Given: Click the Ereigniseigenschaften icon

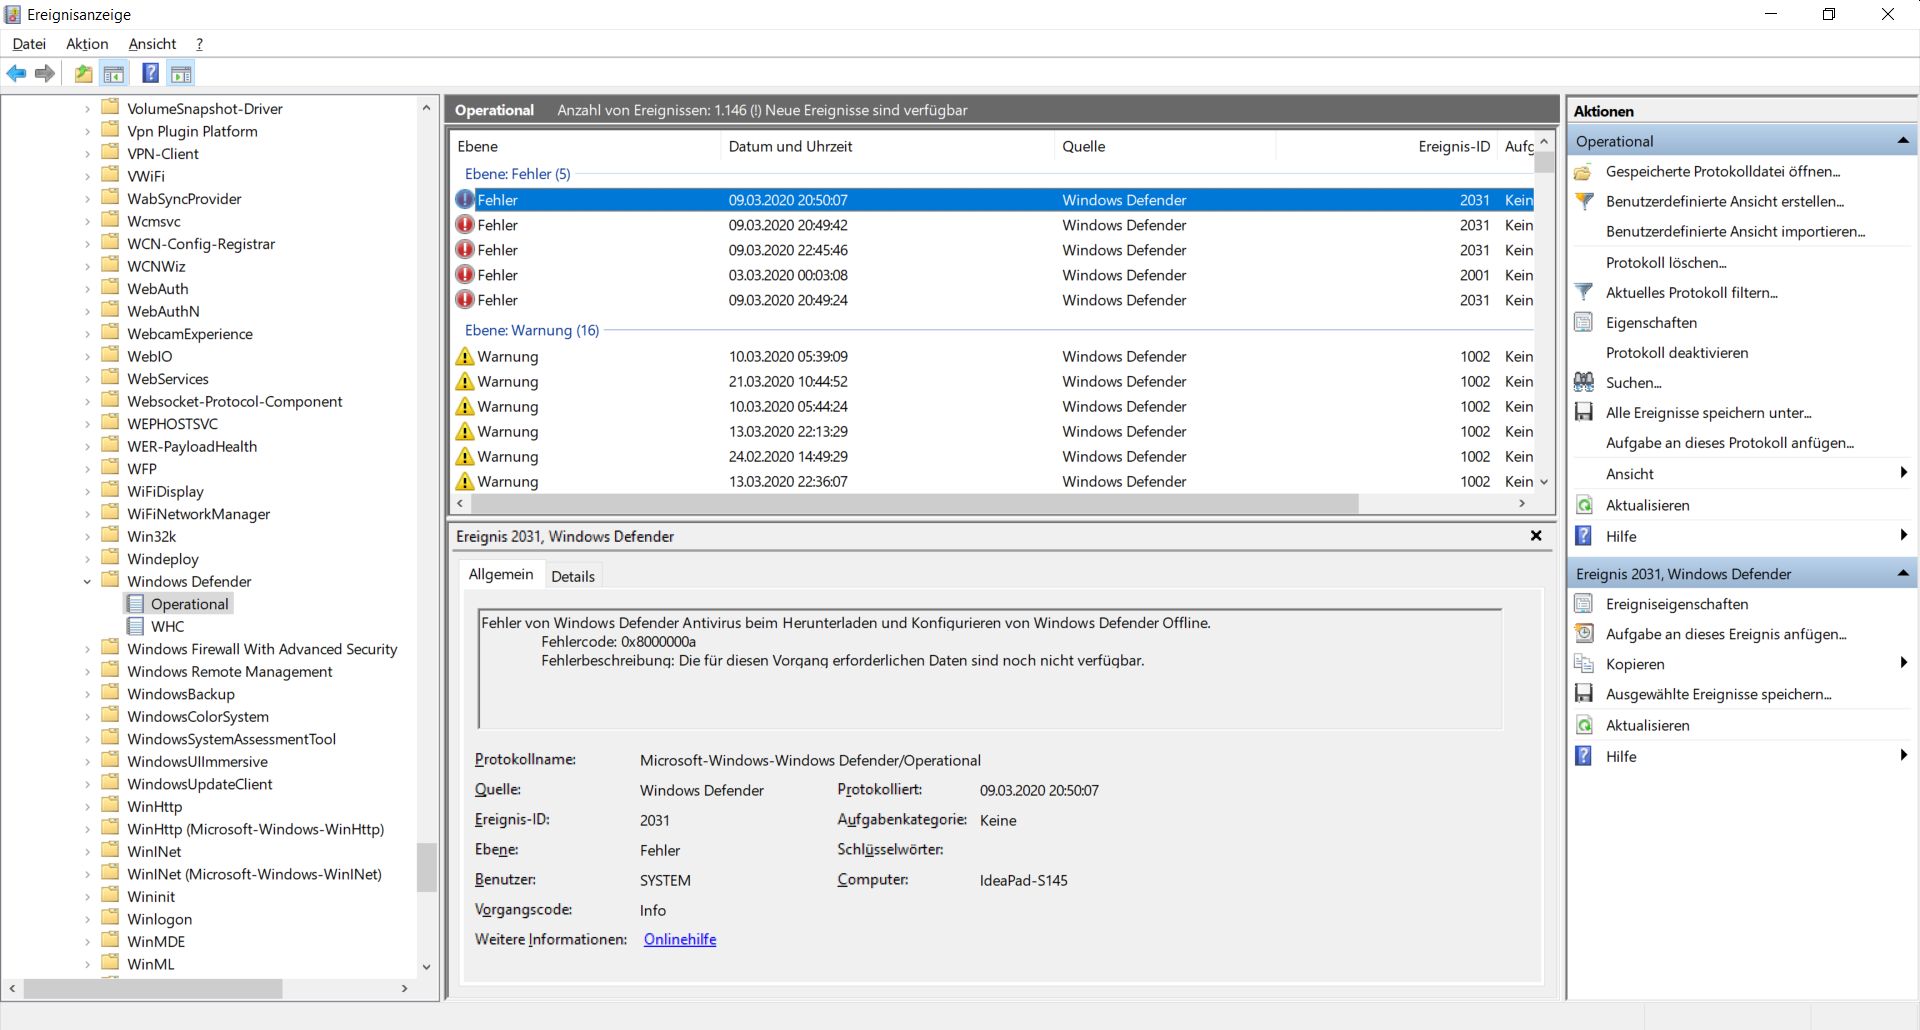Looking at the screenshot, I should click(1584, 604).
